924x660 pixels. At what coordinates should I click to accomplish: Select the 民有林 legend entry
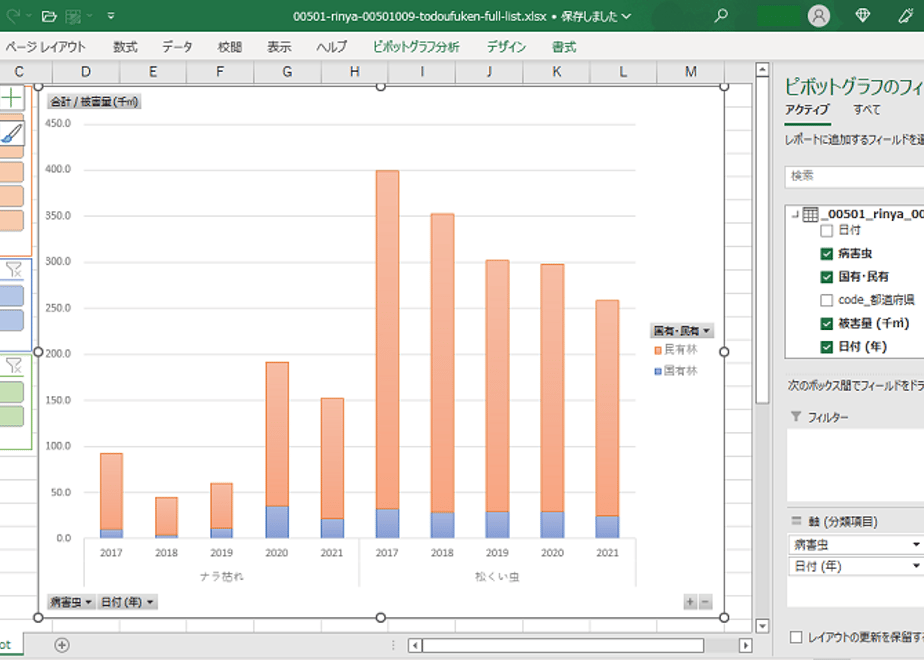676,350
